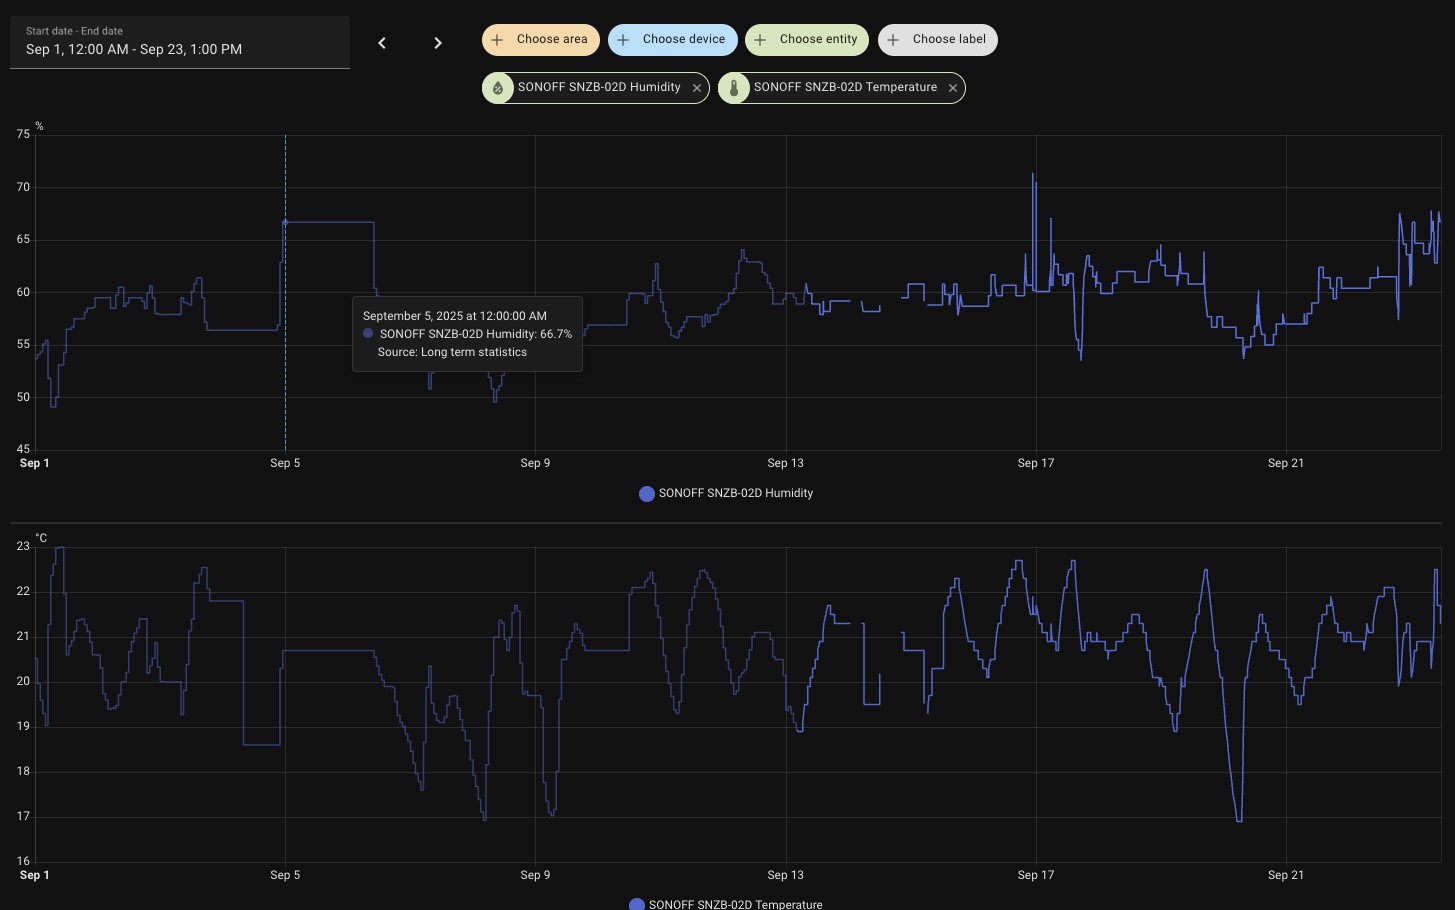
Task: Click humidity droplet icon on Humidity chip
Action: tap(498, 88)
